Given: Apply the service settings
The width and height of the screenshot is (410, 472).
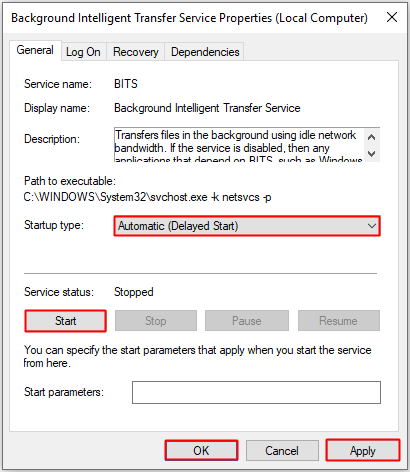Looking at the screenshot, I should (x=363, y=451).
